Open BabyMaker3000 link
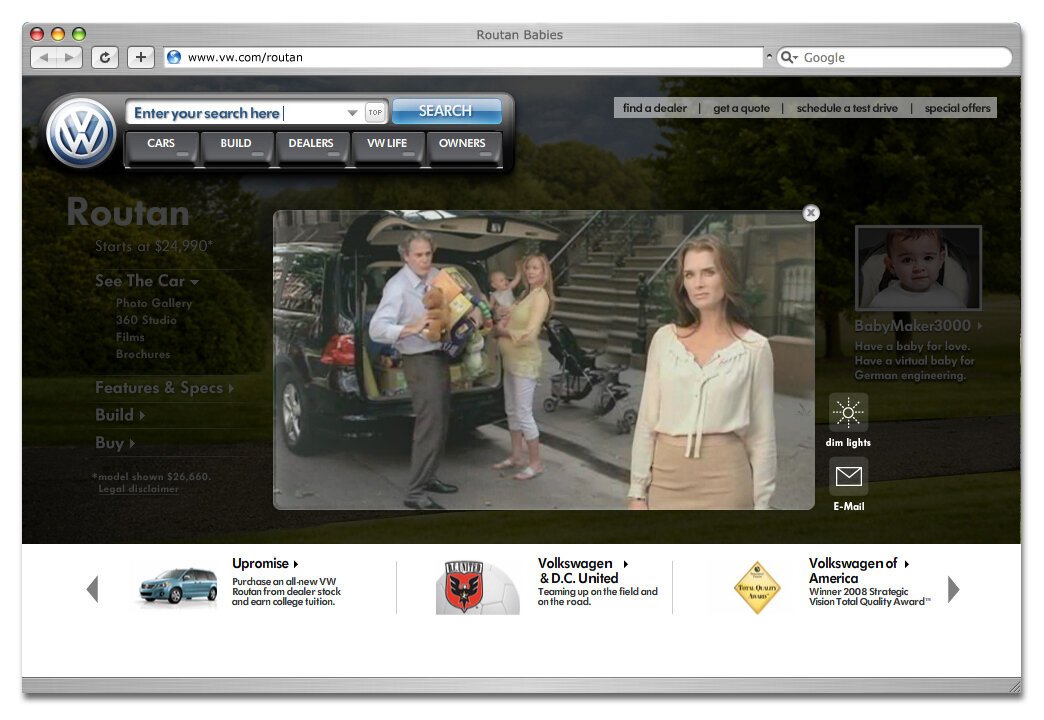 (917, 326)
